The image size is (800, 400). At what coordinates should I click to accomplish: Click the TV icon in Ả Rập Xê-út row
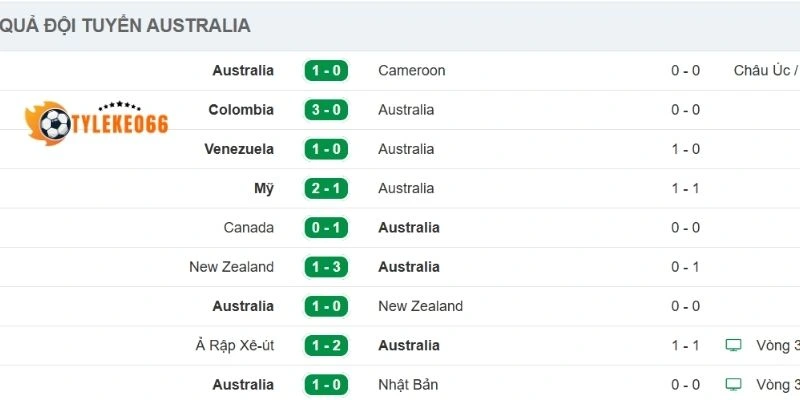(734, 345)
